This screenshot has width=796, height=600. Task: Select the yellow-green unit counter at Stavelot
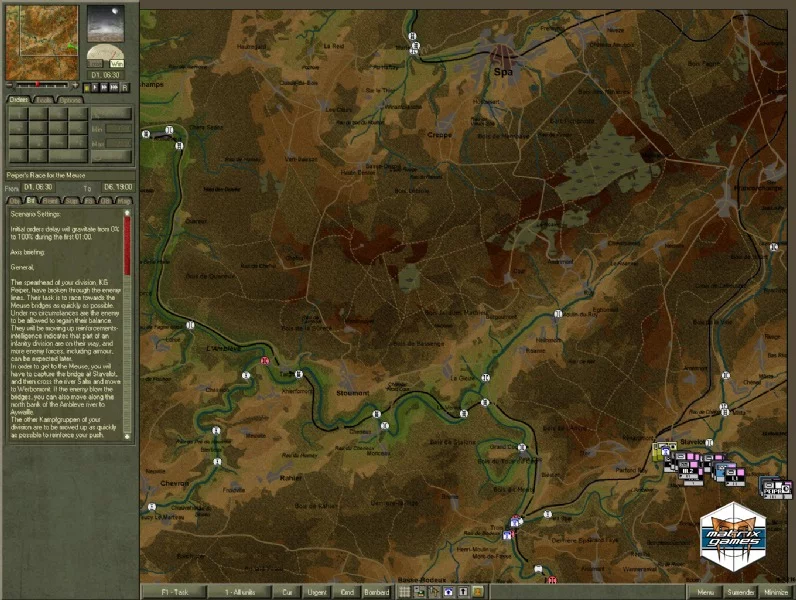click(658, 451)
